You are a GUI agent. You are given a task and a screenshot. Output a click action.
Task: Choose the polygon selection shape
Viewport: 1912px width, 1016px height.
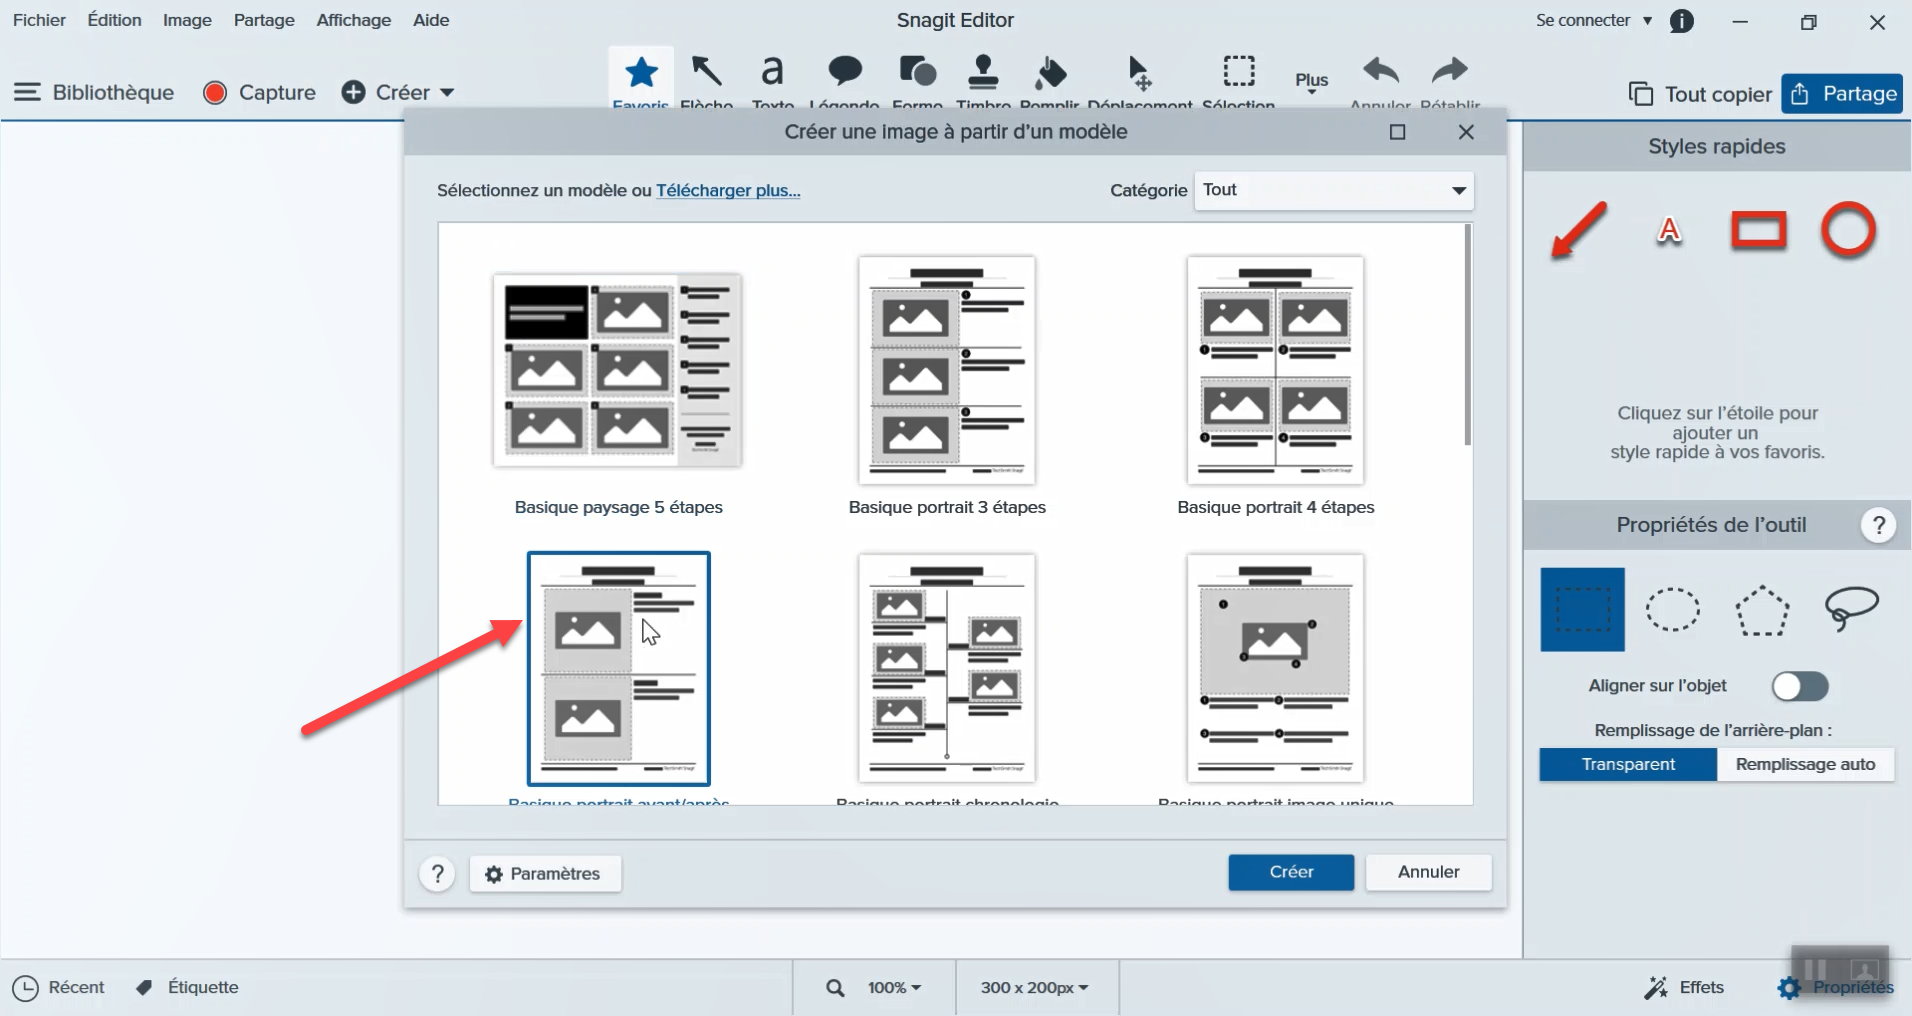click(1761, 610)
